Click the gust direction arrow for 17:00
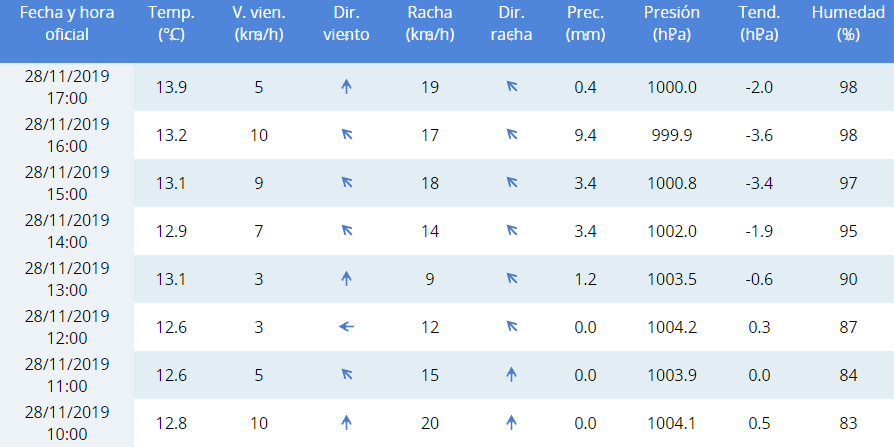Image resolution: width=894 pixels, height=447 pixels. (512, 87)
